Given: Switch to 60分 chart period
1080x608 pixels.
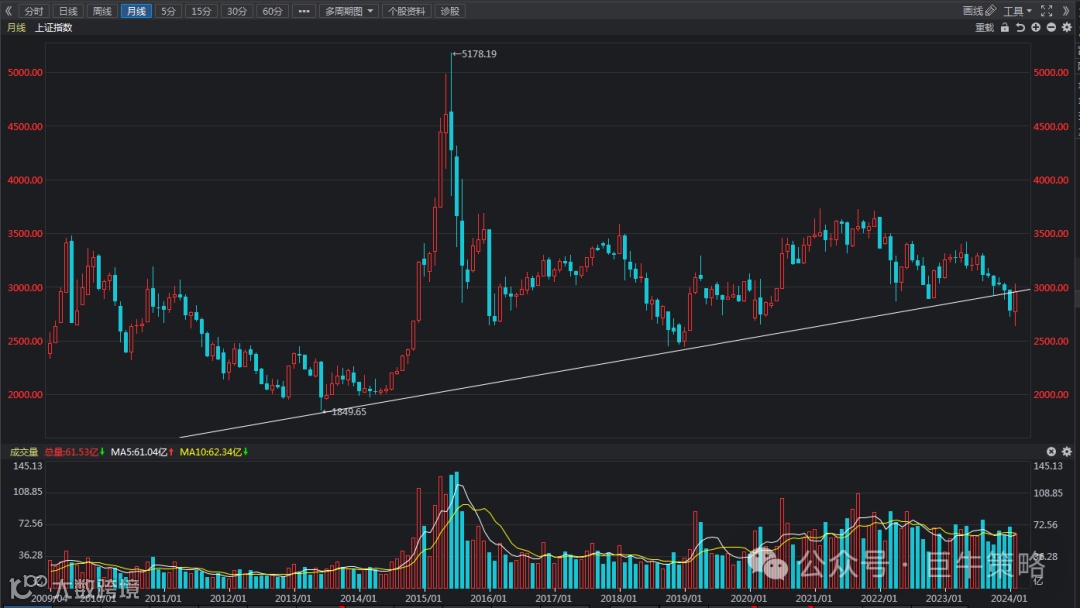Looking at the screenshot, I should (272, 11).
